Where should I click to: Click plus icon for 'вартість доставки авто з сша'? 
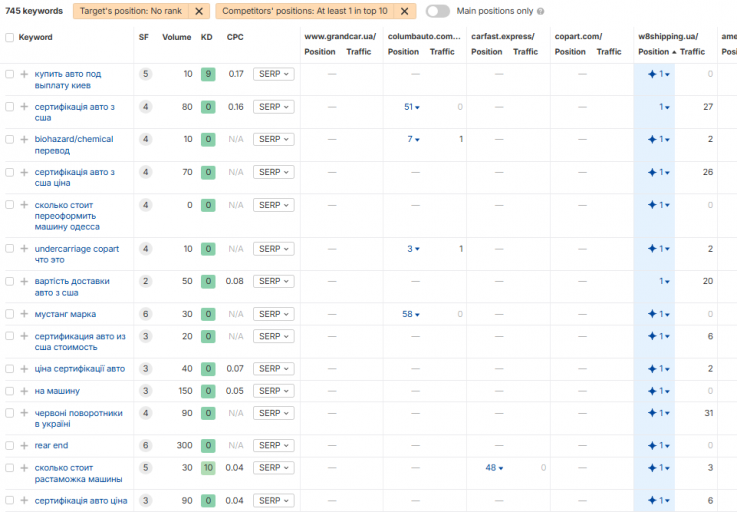click(x=24, y=281)
